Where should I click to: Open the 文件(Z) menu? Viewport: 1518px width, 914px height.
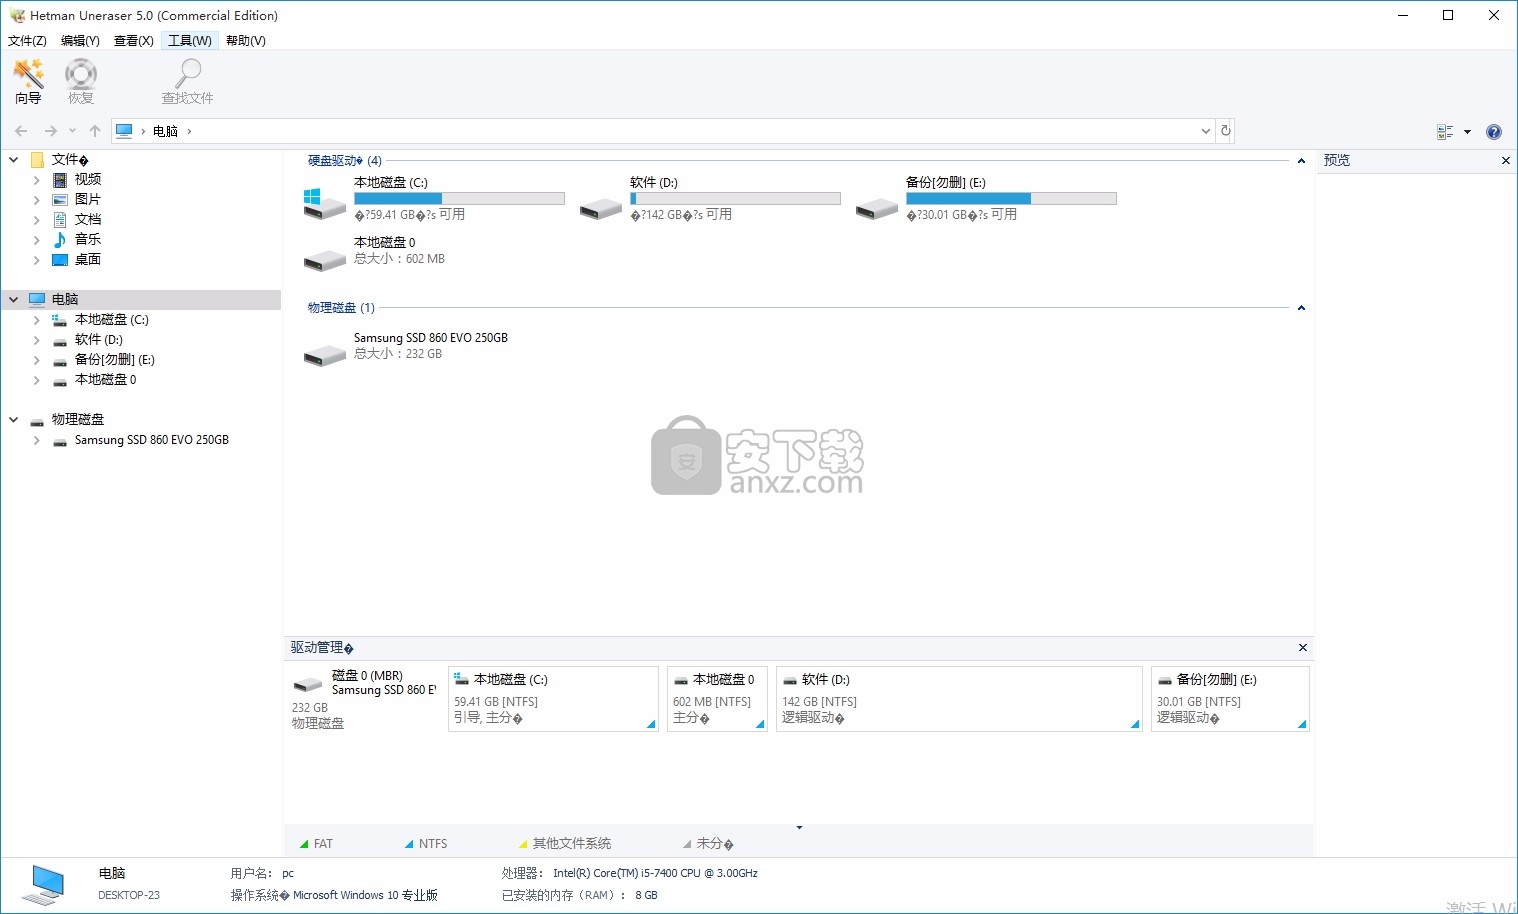coord(27,40)
